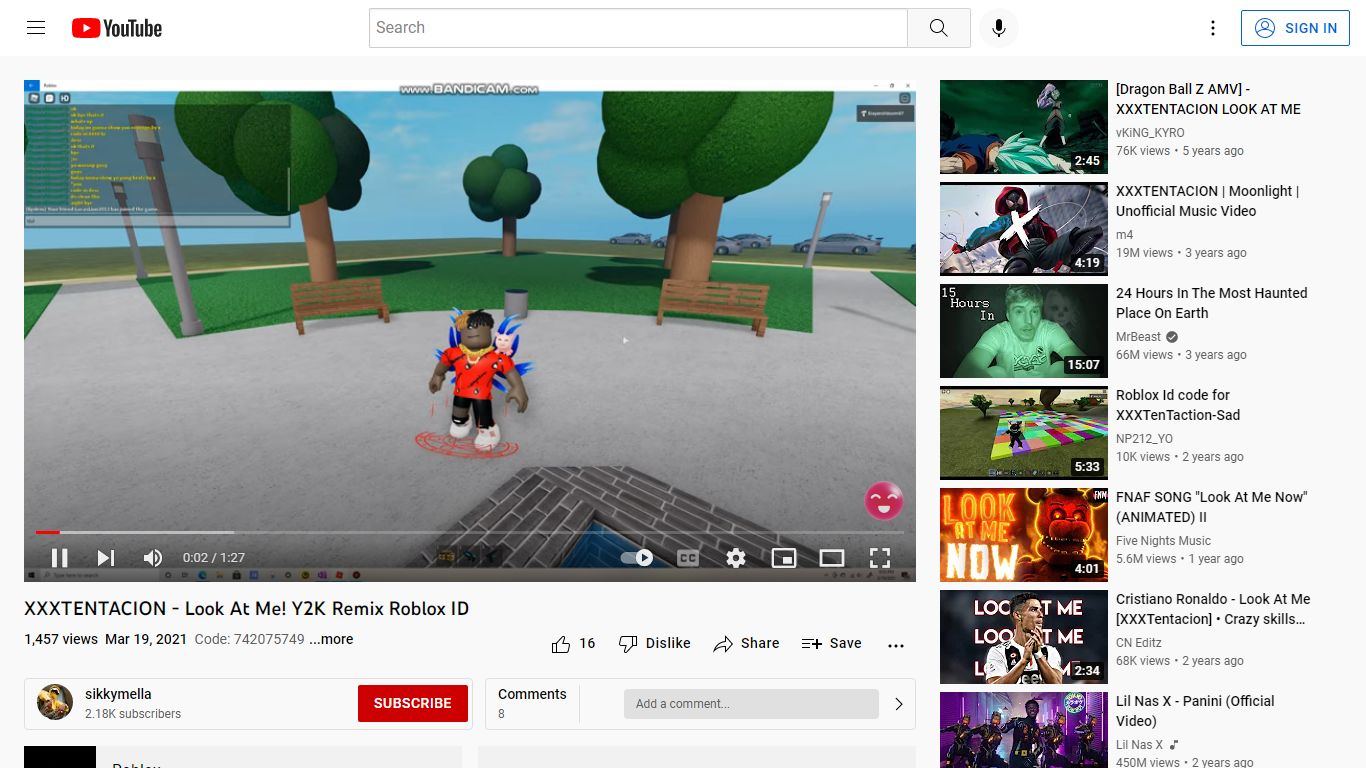Go to YouTube home via logo

117,28
